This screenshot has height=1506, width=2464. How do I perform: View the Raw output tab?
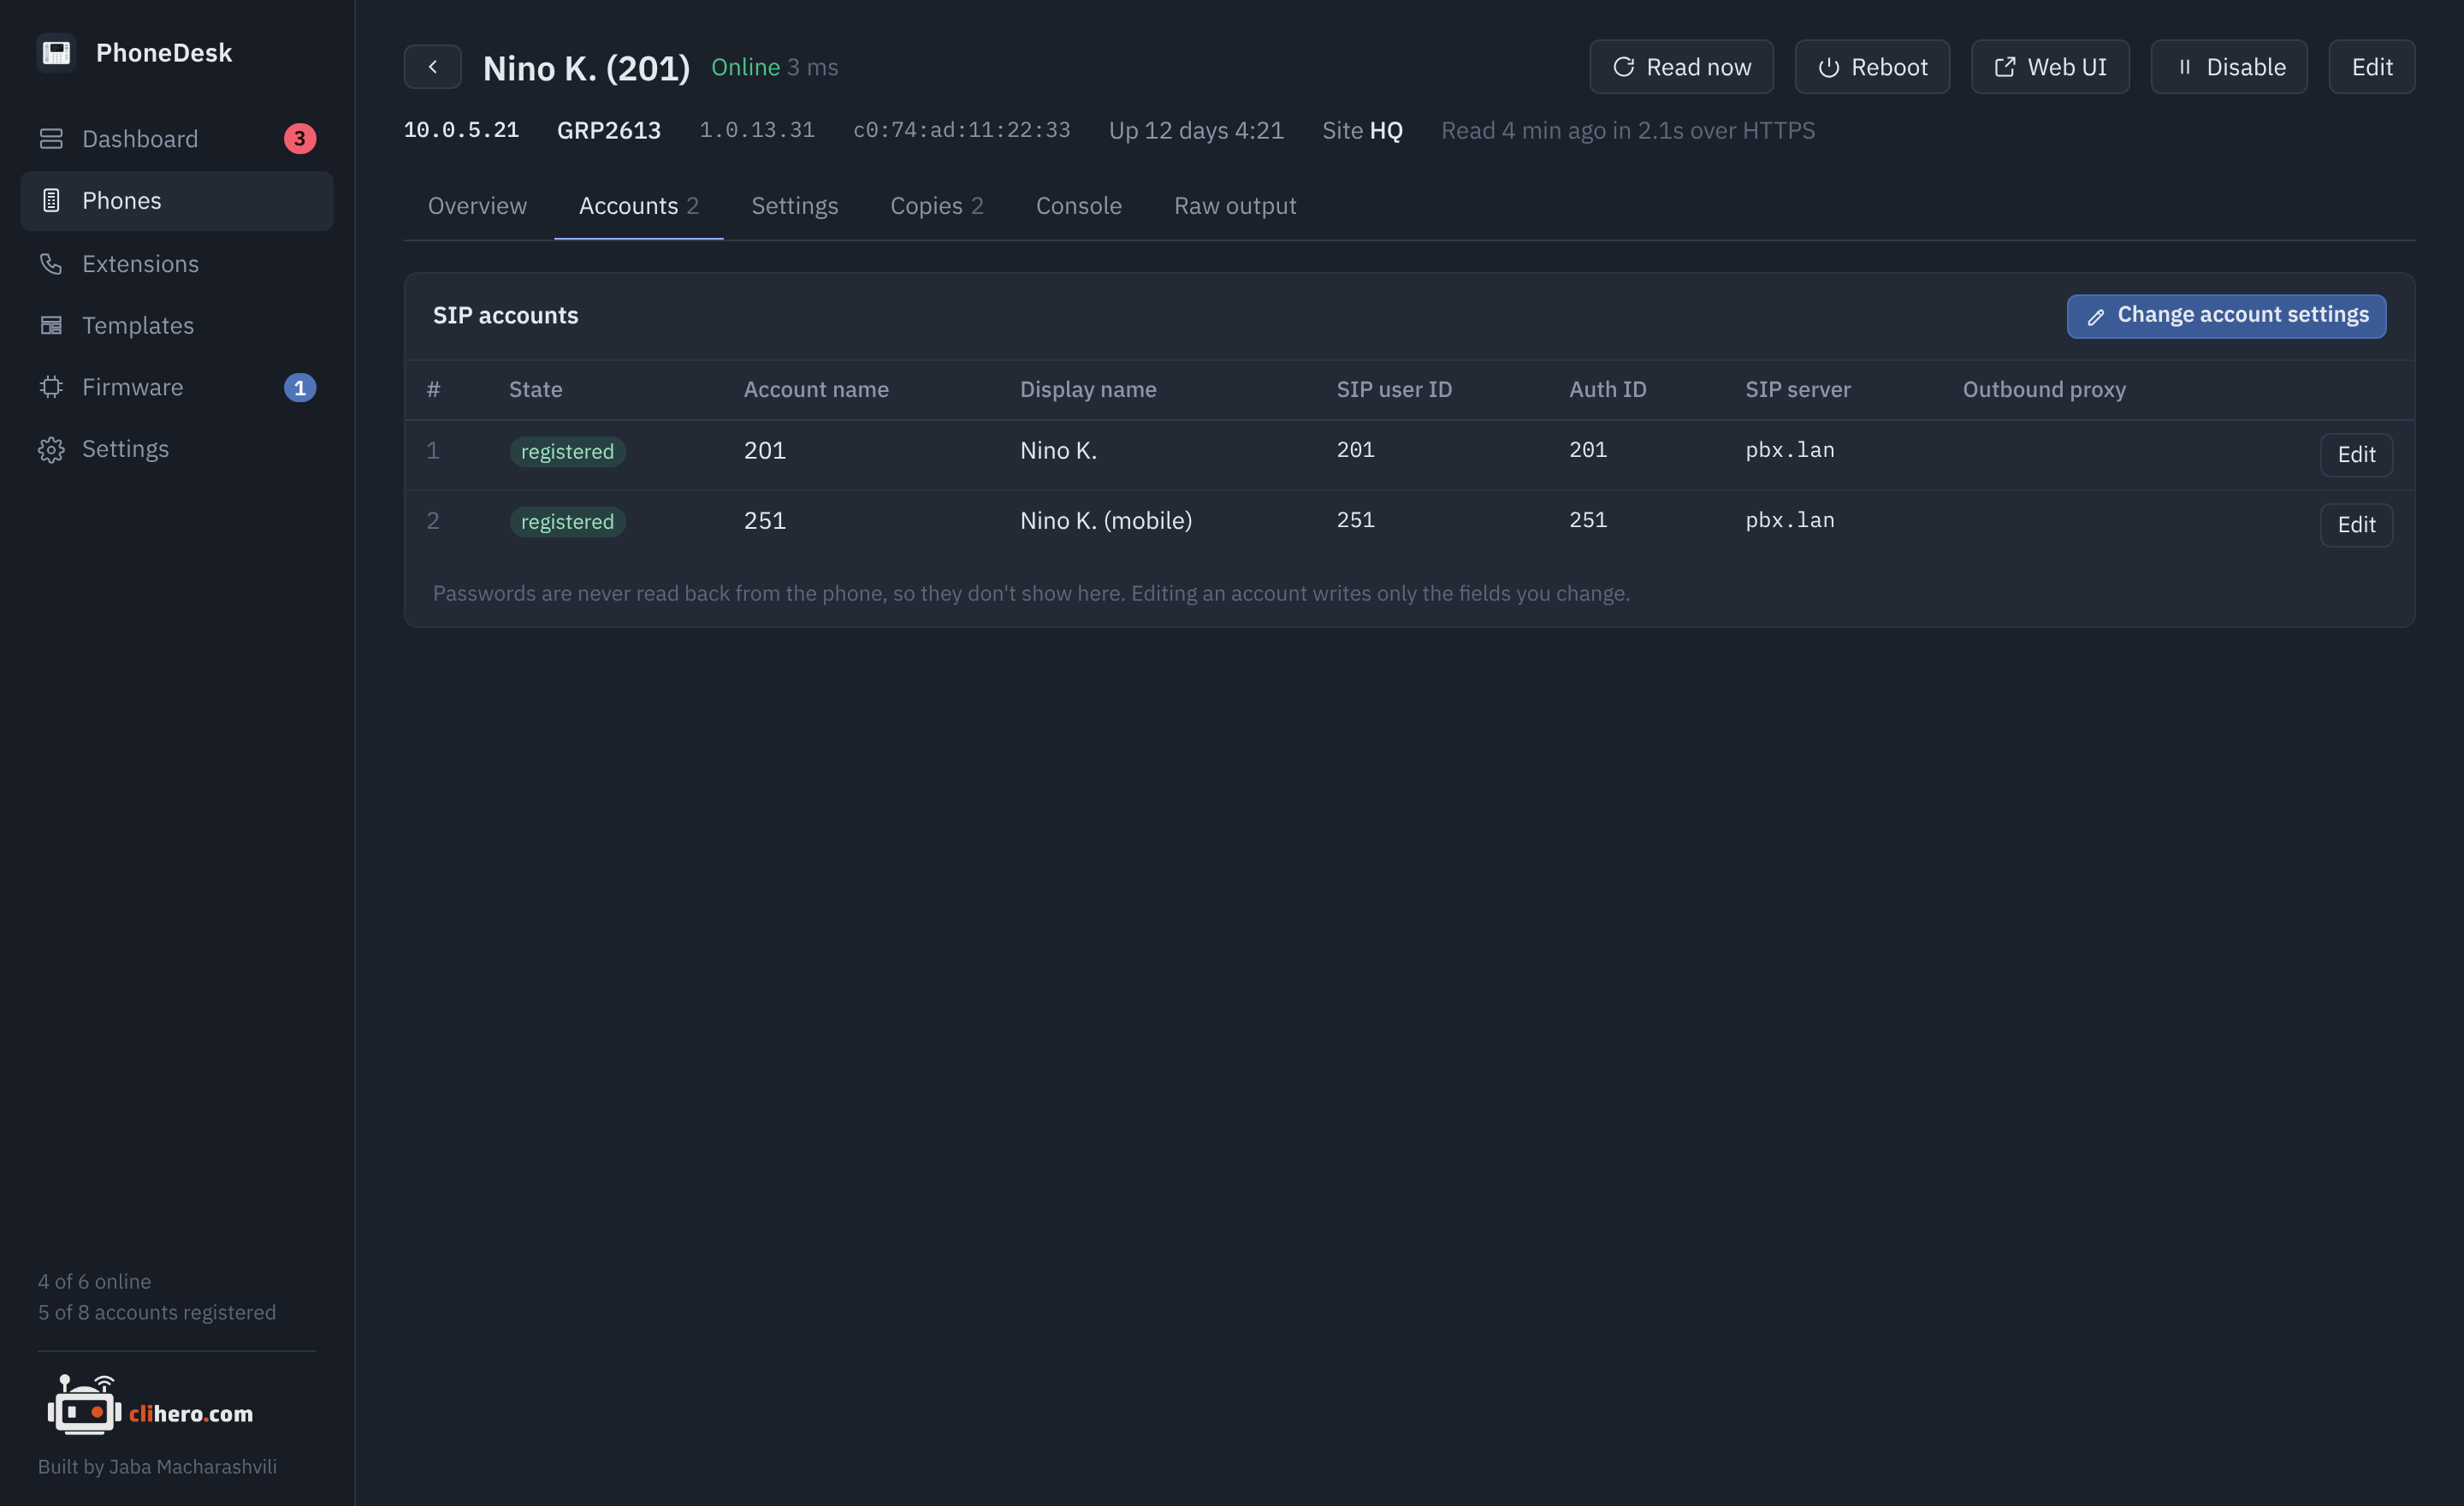click(1234, 206)
